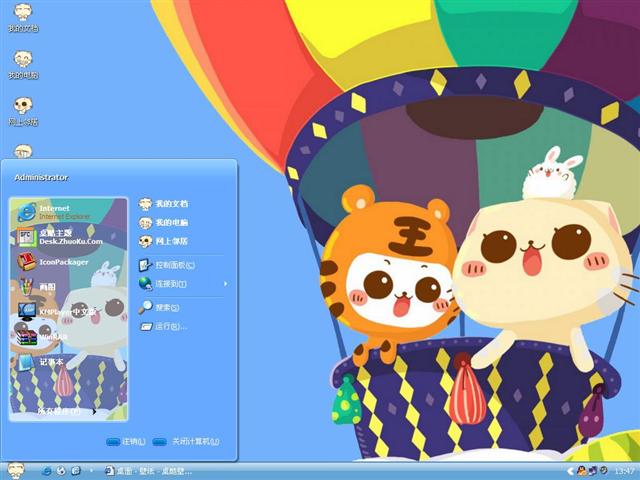Launch IconPackager from Start menu

69,262
